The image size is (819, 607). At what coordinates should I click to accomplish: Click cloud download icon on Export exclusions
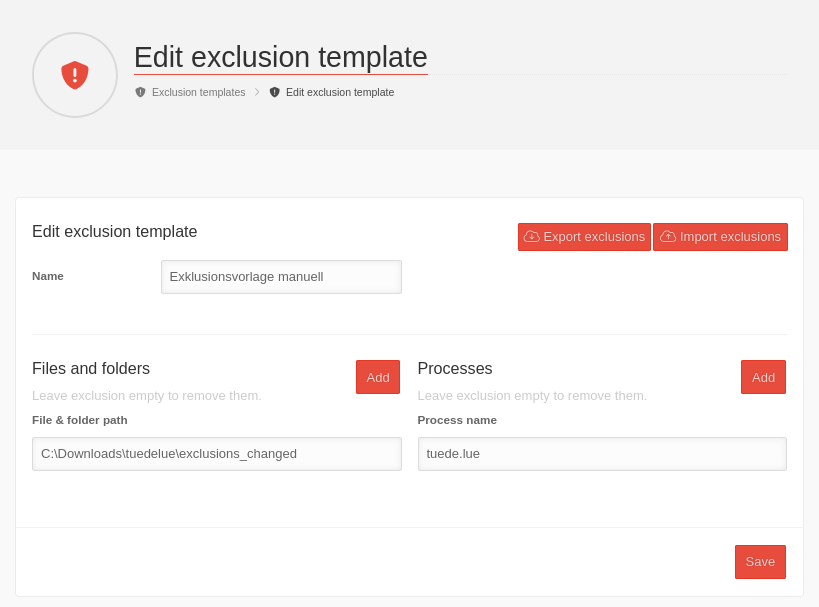coord(531,237)
